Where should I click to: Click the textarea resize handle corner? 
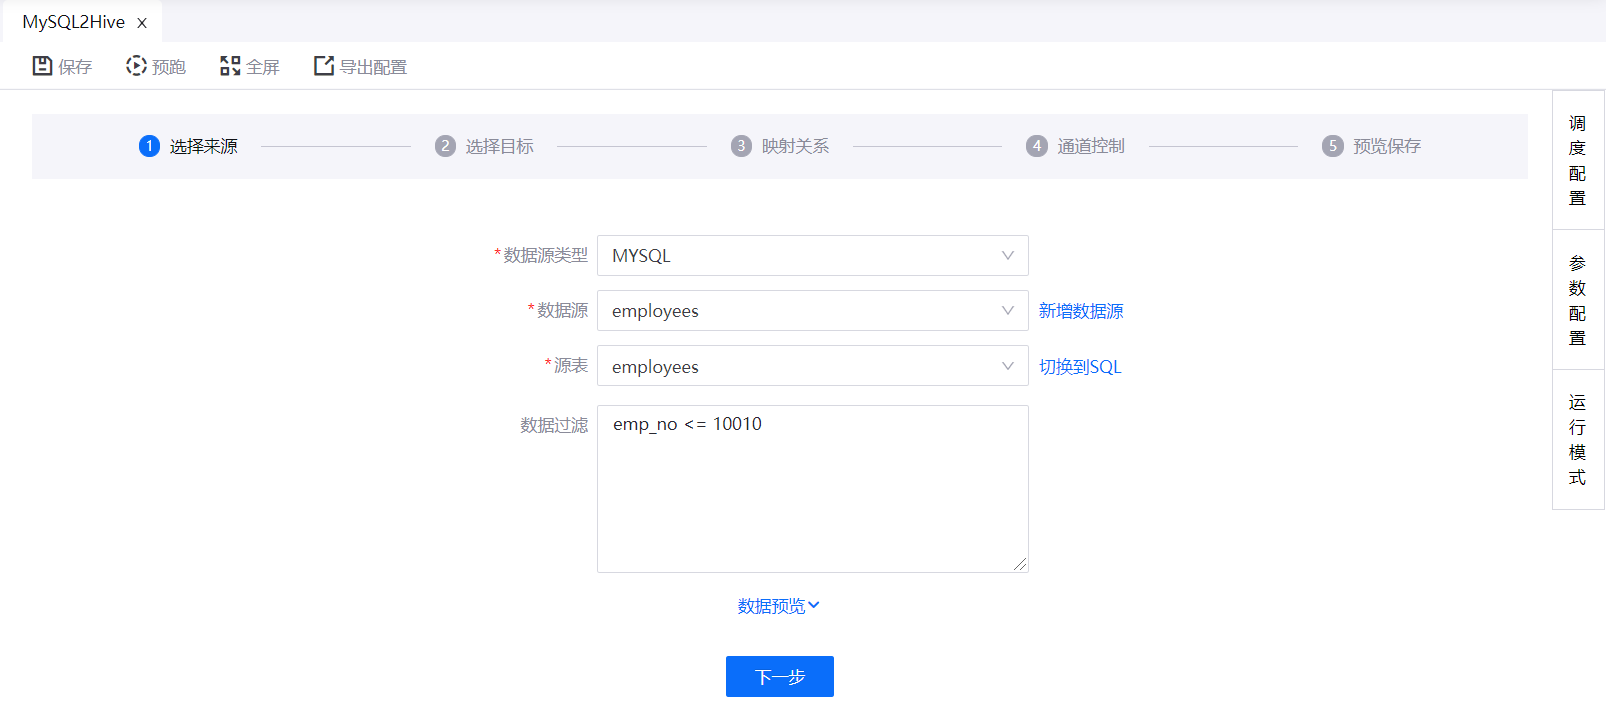1020,565
